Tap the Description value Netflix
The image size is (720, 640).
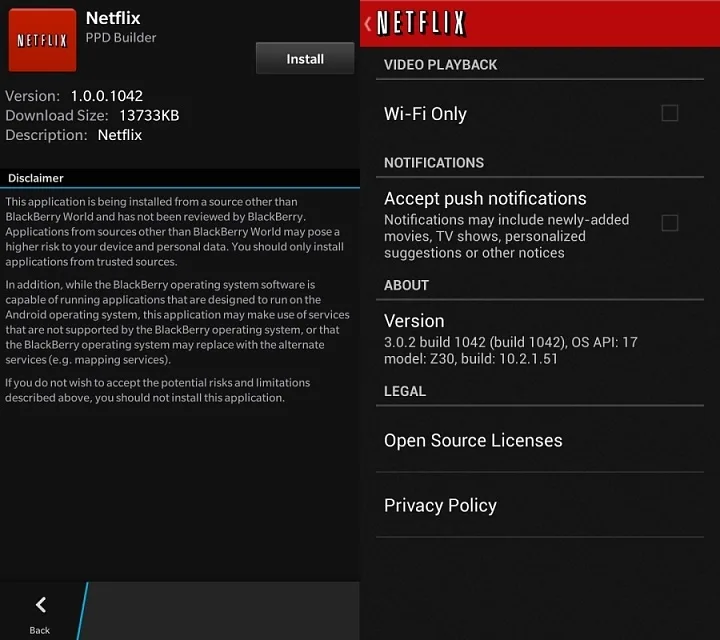click(x=120, y=135)
